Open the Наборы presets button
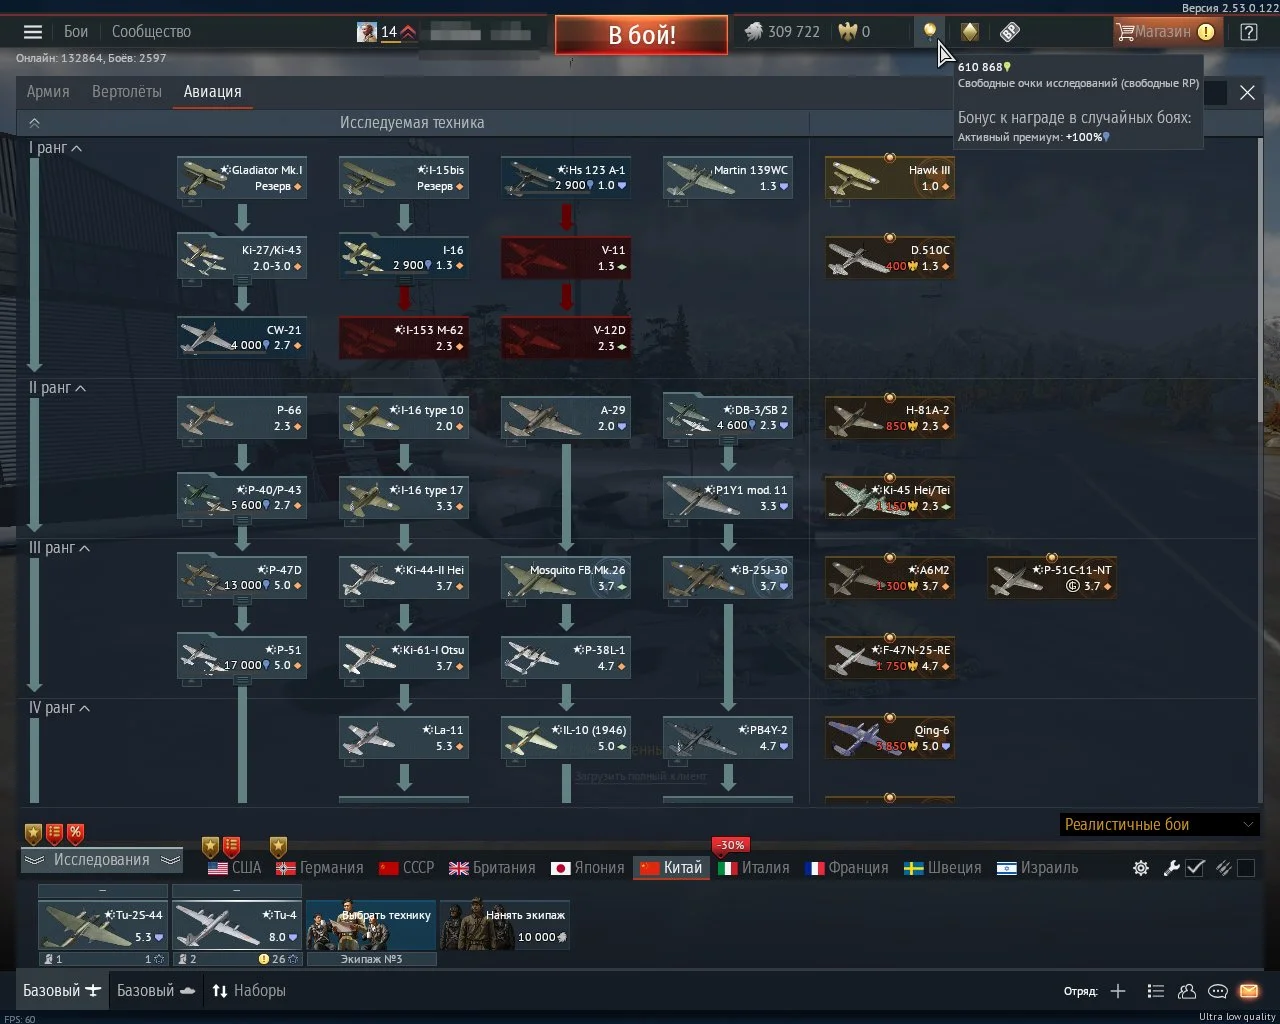 point(249,991)
